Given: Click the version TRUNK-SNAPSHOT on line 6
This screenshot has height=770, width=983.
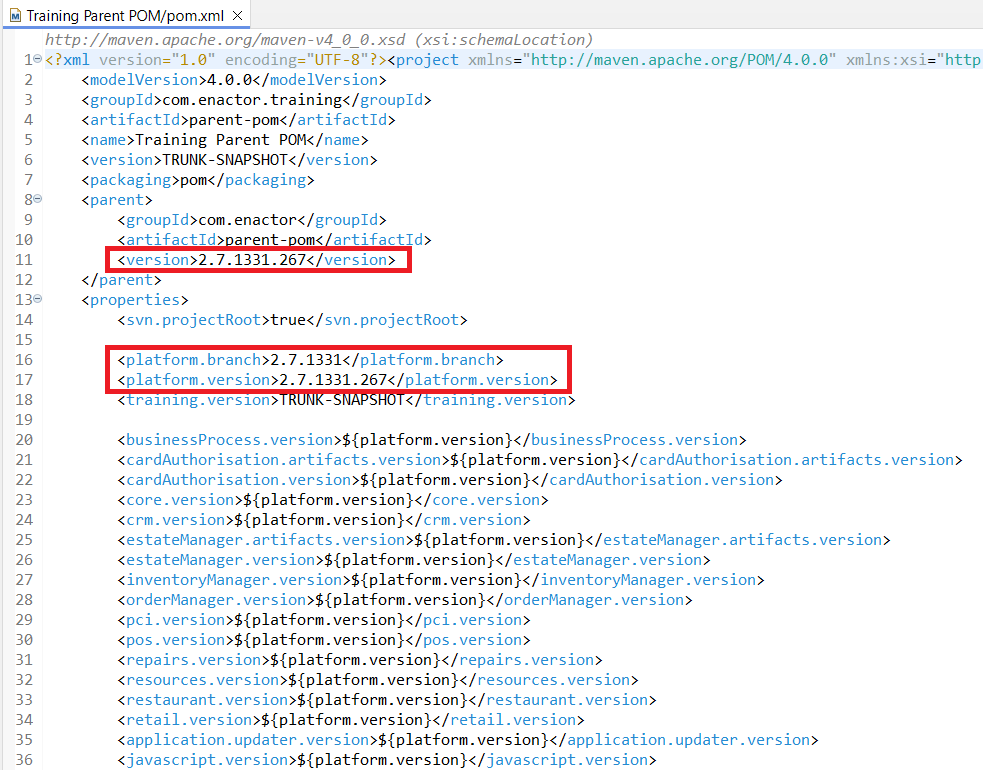Looking at the screenshot, I should click(229, 160).
